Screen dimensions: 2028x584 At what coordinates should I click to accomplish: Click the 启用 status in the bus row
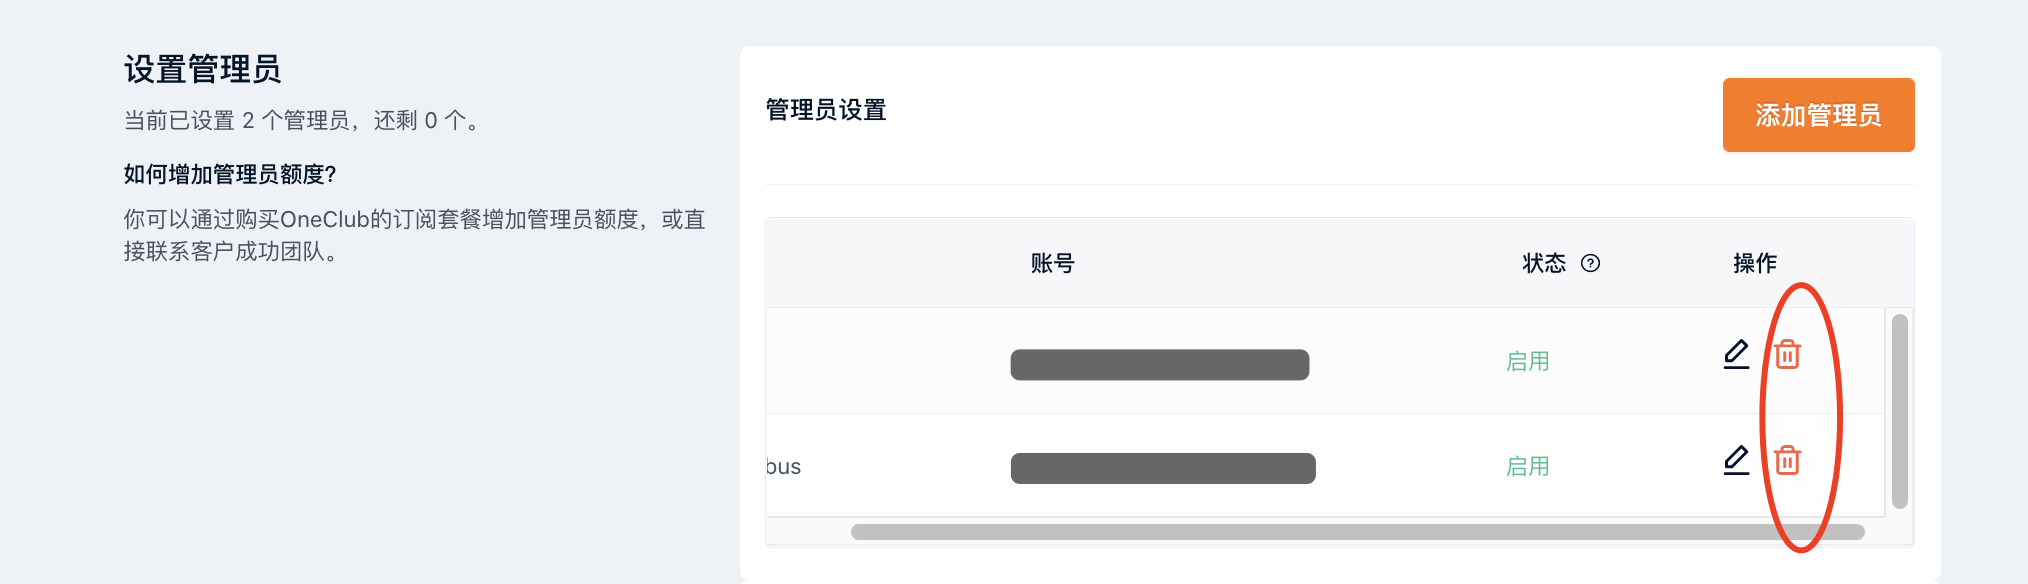pyautogui.click(x=1528, y=466)
